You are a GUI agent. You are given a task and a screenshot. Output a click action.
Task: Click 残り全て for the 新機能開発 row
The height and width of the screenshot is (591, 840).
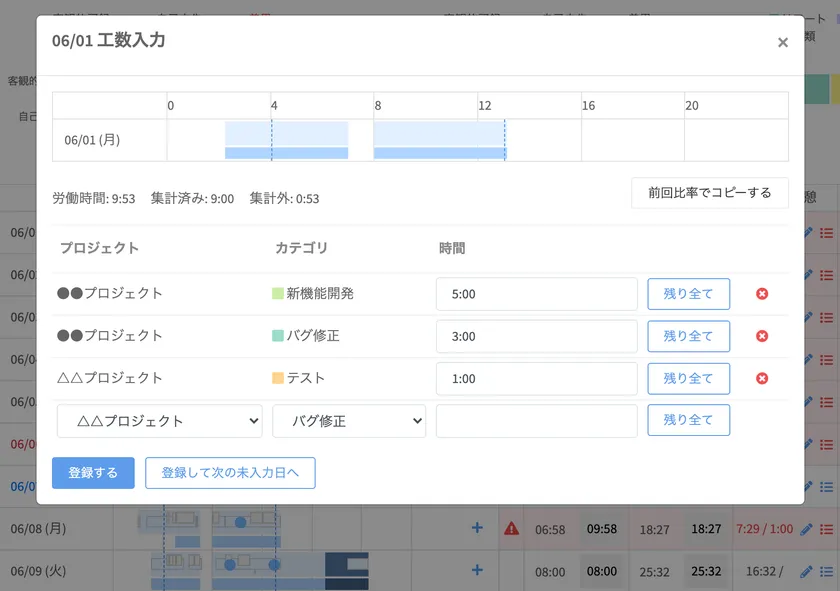click(688, 294)
